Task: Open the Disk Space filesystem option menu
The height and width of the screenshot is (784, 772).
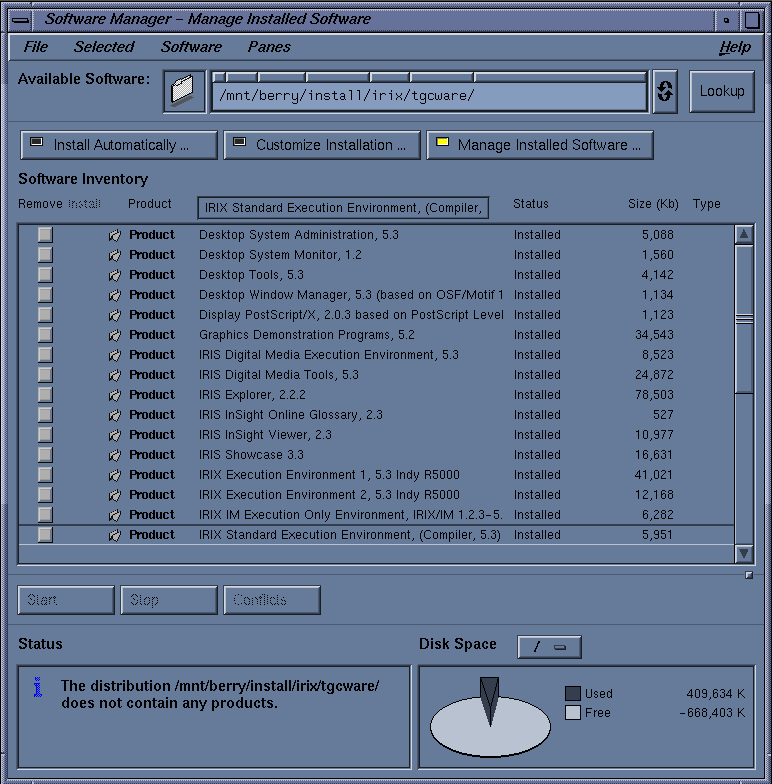Action: click(549, 647)
